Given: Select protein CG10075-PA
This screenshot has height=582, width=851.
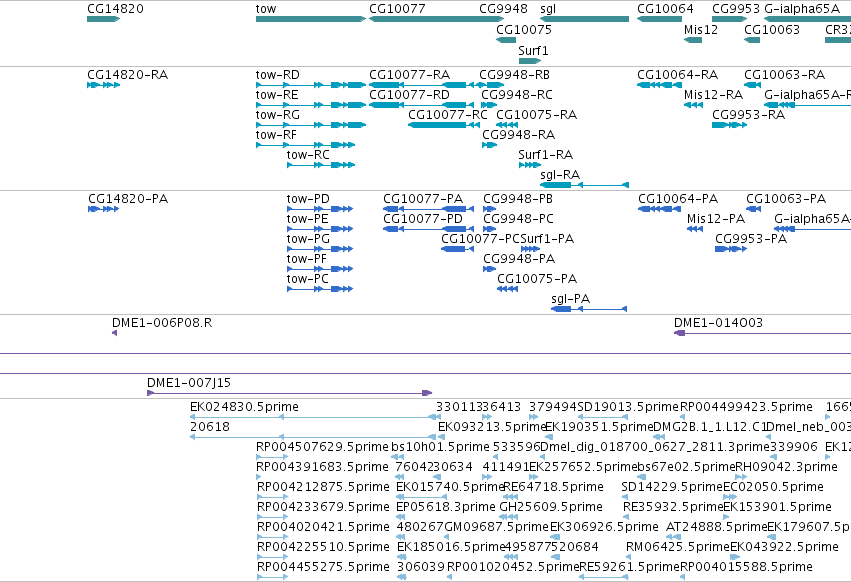Looking at the screenshot, I should [507, 289].
